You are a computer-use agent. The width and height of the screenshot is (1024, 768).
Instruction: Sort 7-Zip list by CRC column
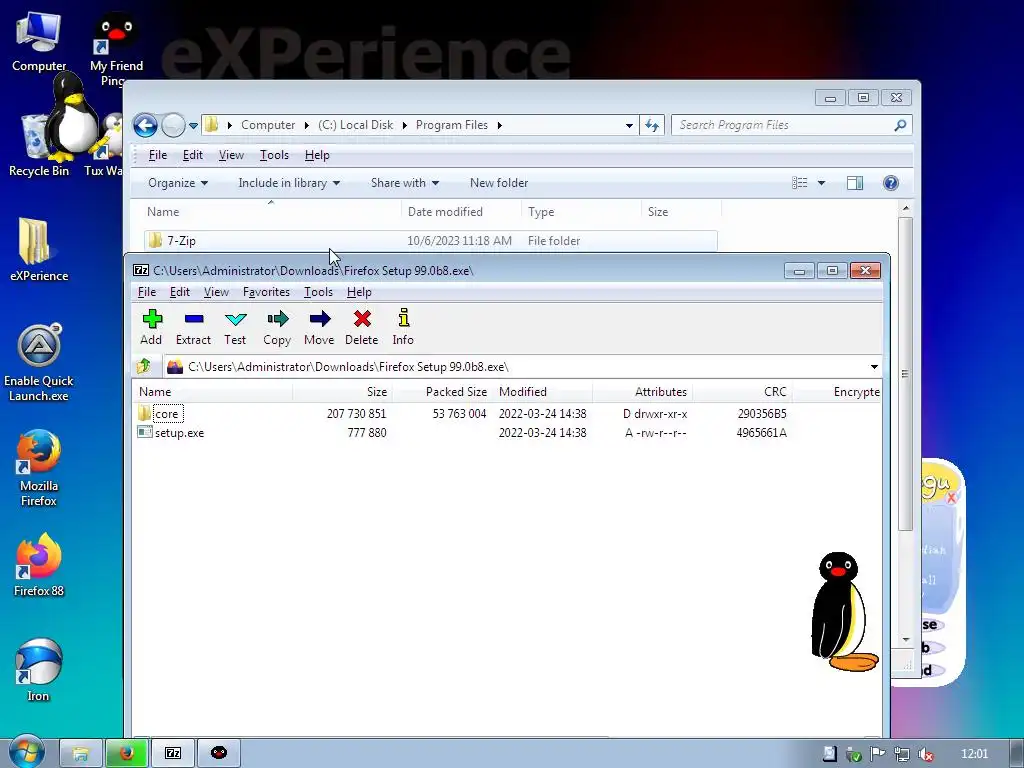(x=743, y=392)
